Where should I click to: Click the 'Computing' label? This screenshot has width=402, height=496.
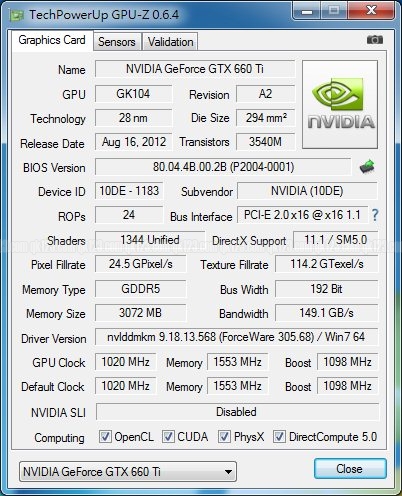coord(59,438)
